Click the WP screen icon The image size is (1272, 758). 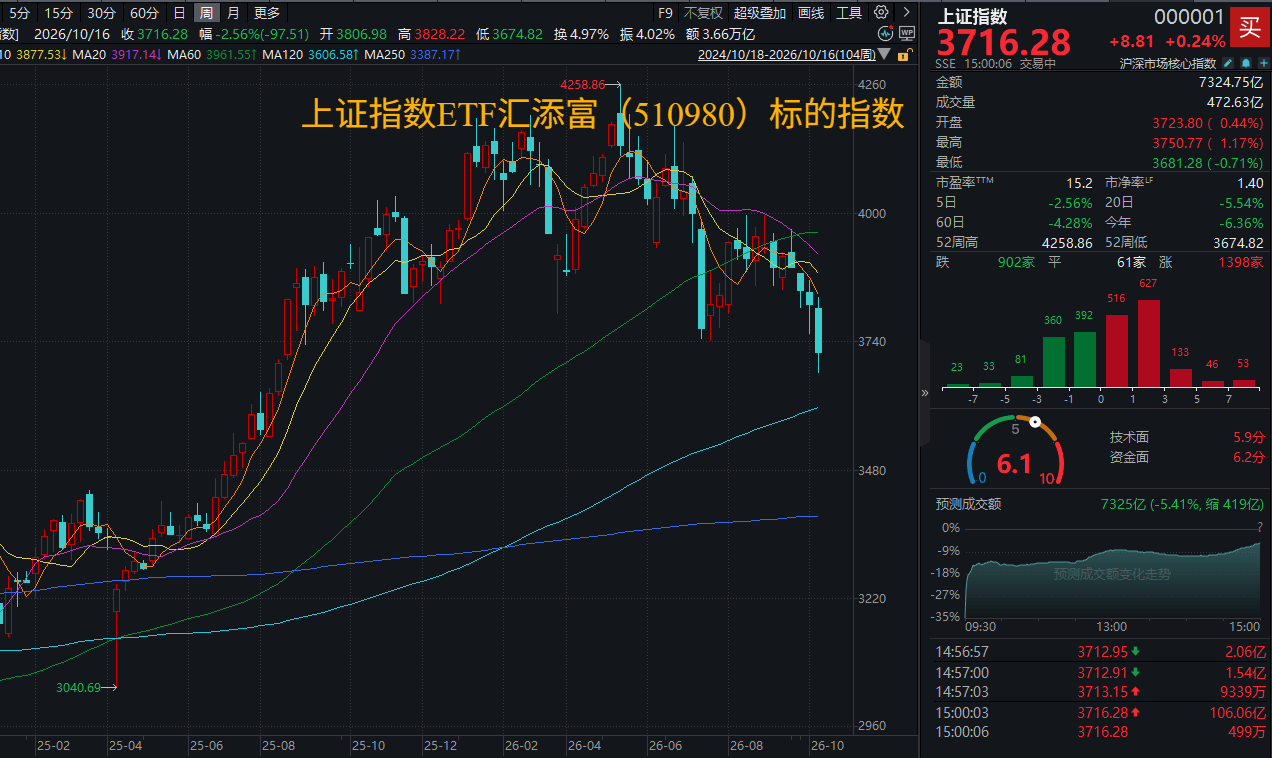(907, 33)
